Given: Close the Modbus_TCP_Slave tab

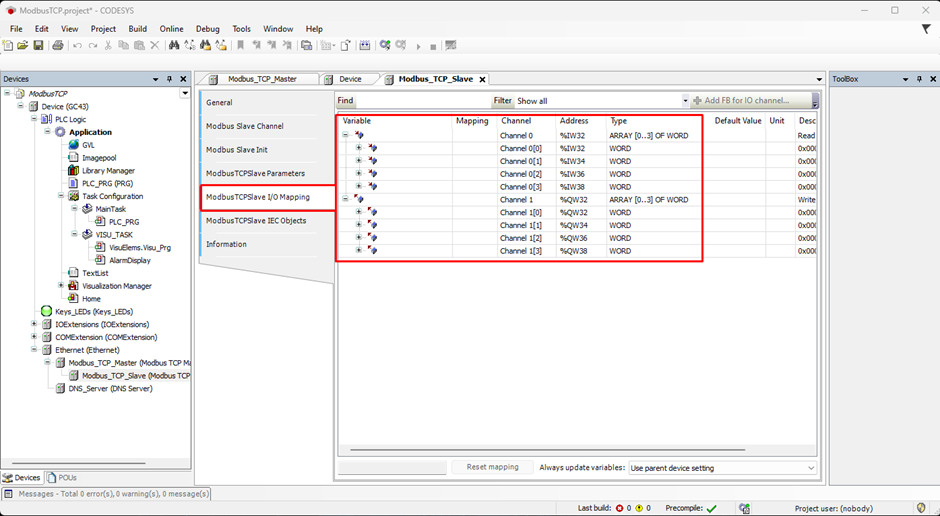Looking at the screenshot, I should point(482,79).
